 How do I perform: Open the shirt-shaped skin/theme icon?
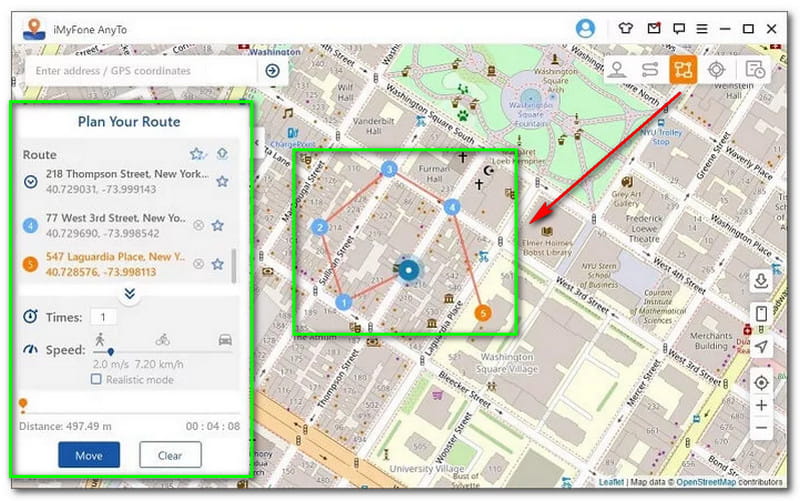point(626,29)
